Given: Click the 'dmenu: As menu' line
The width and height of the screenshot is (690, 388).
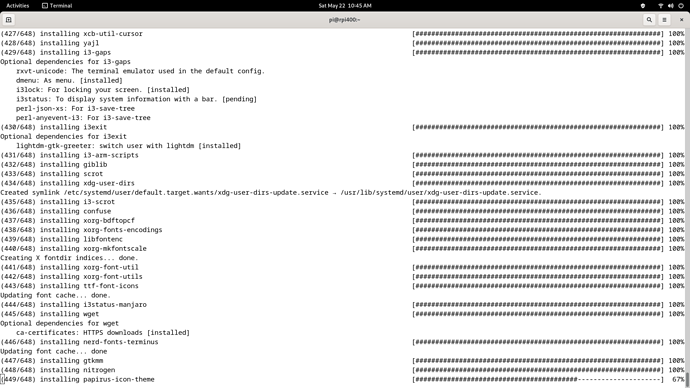Looking at the screenshot, I should [69, 81].
